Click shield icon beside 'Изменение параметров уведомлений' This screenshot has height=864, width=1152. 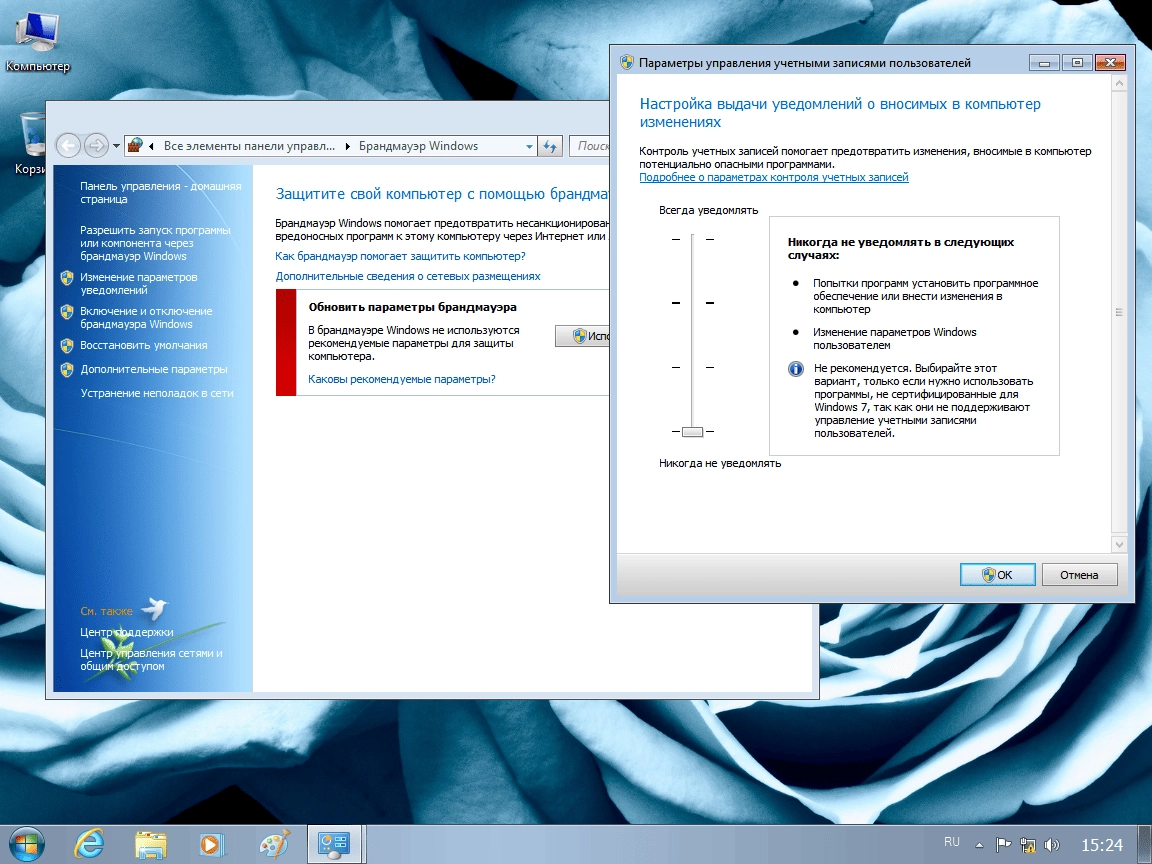pos(67,278)
